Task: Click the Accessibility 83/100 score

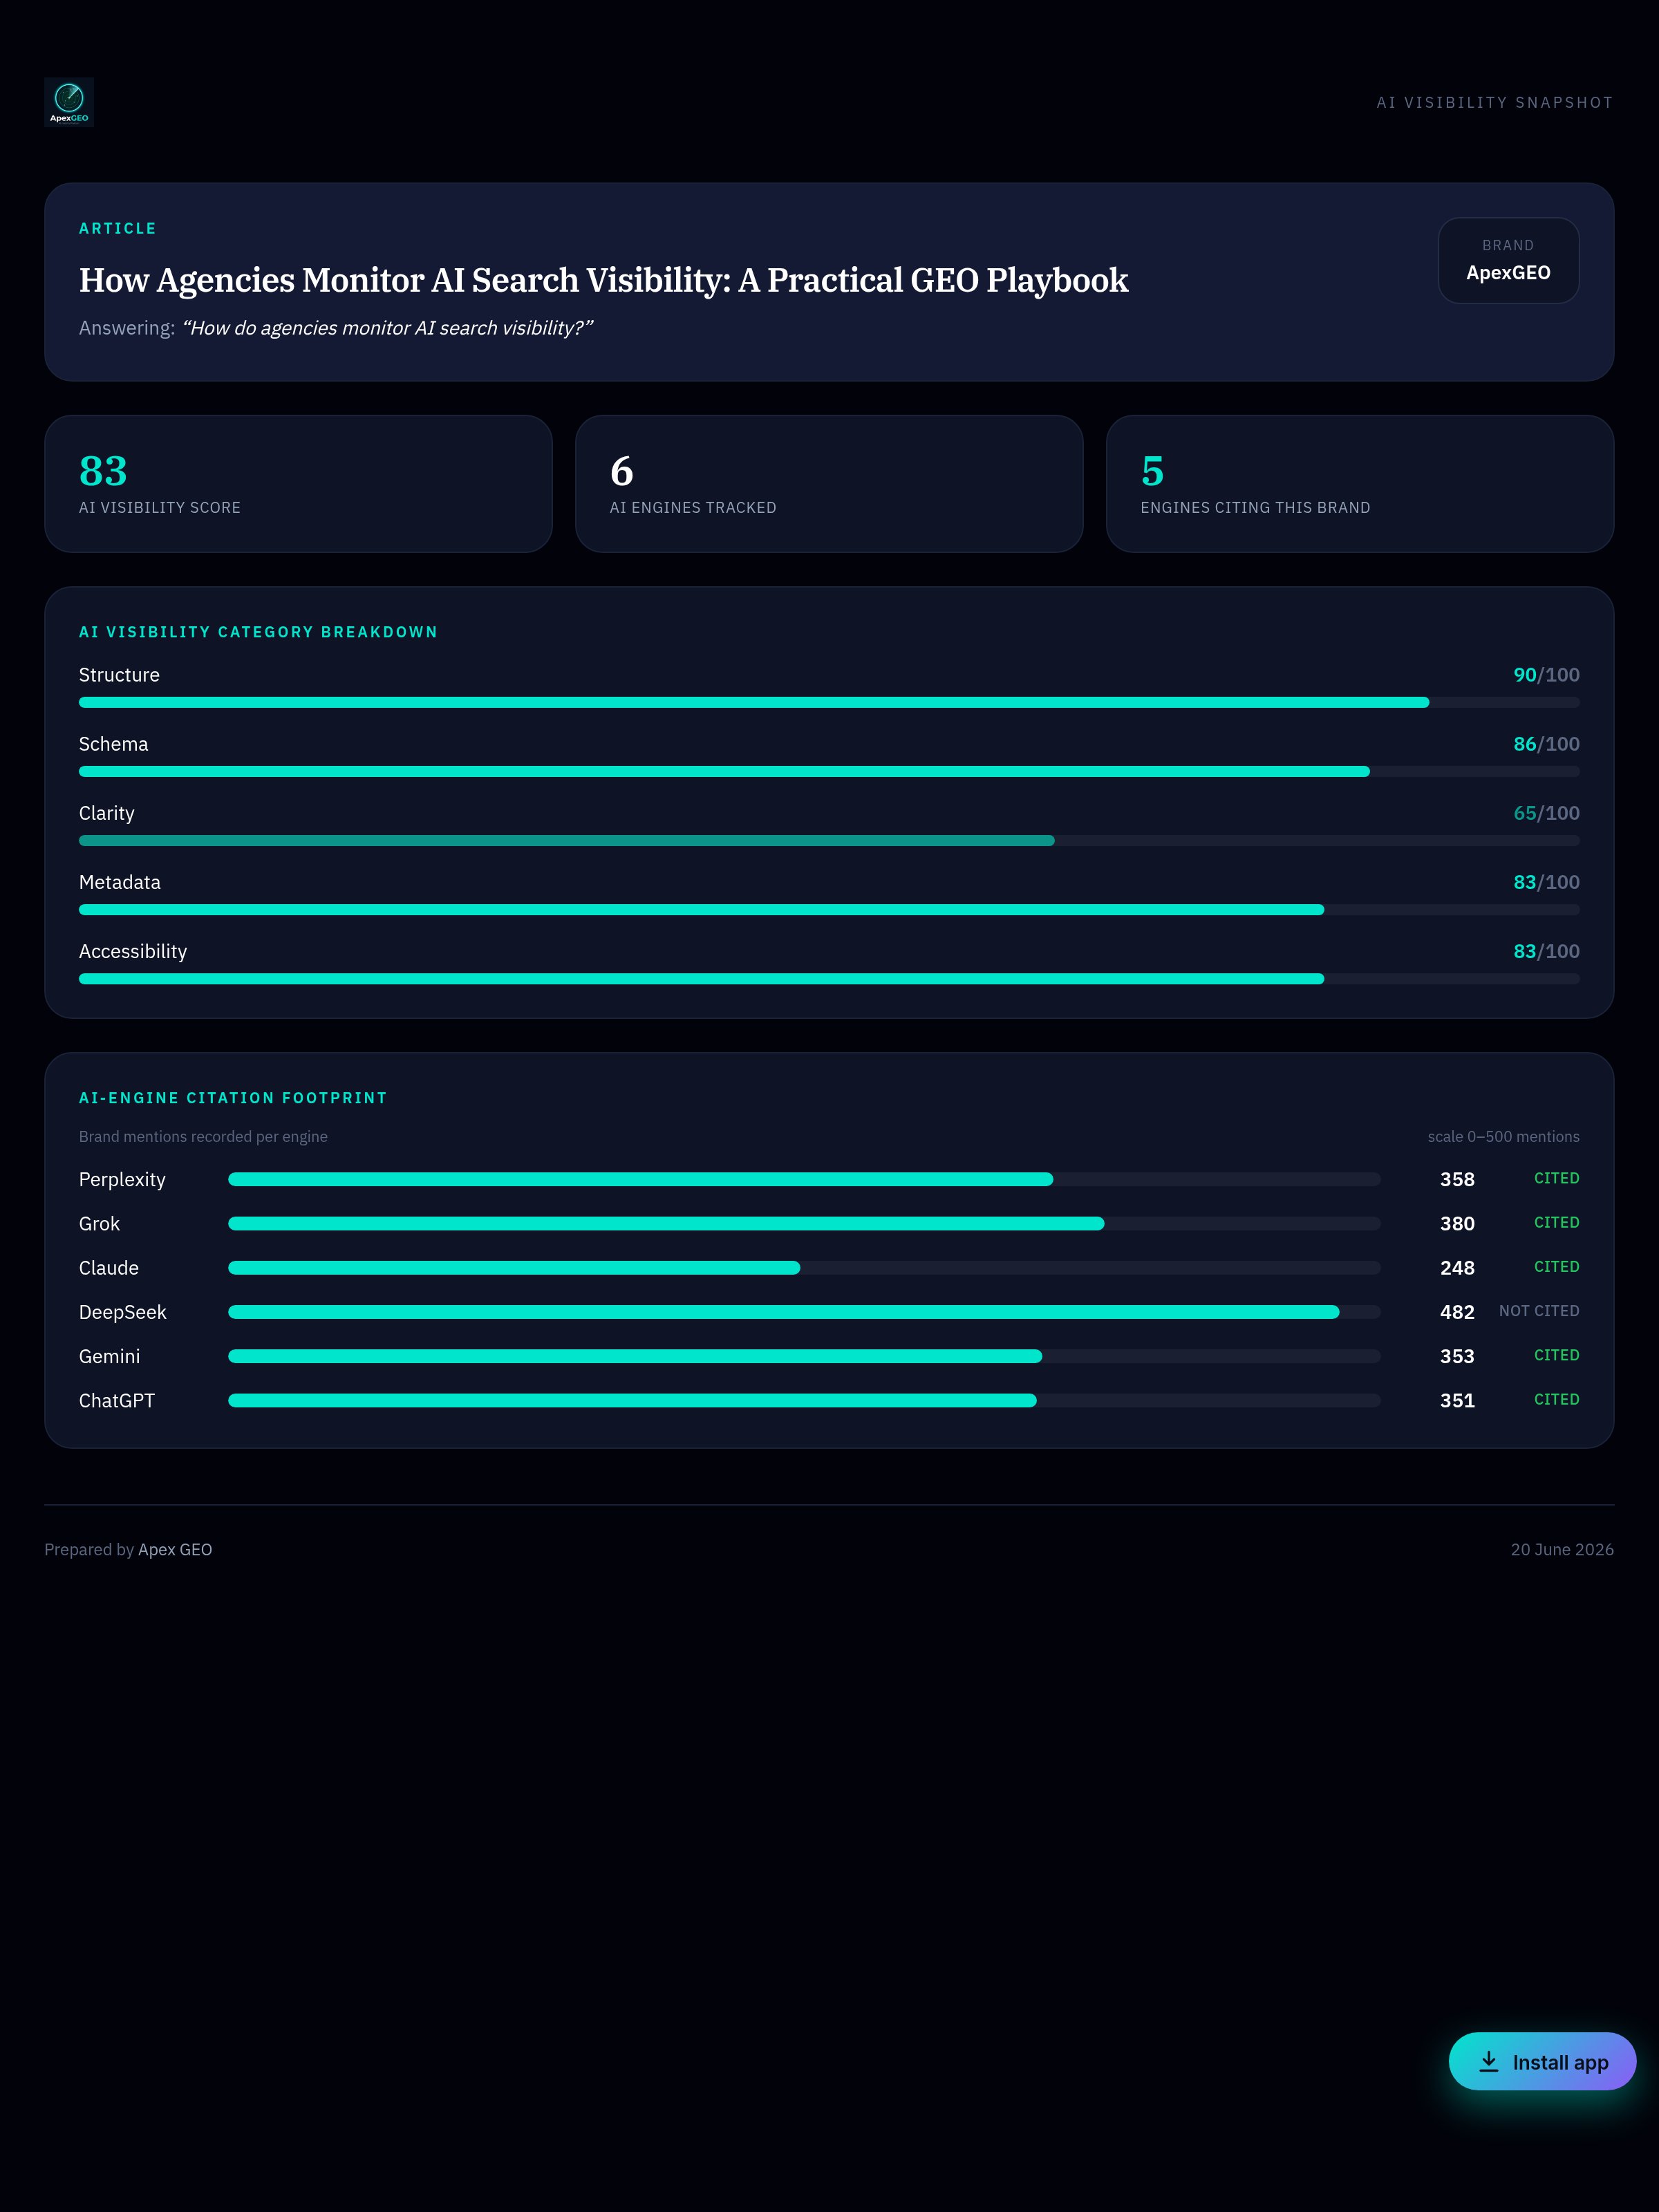Action: pos(1546,951)
